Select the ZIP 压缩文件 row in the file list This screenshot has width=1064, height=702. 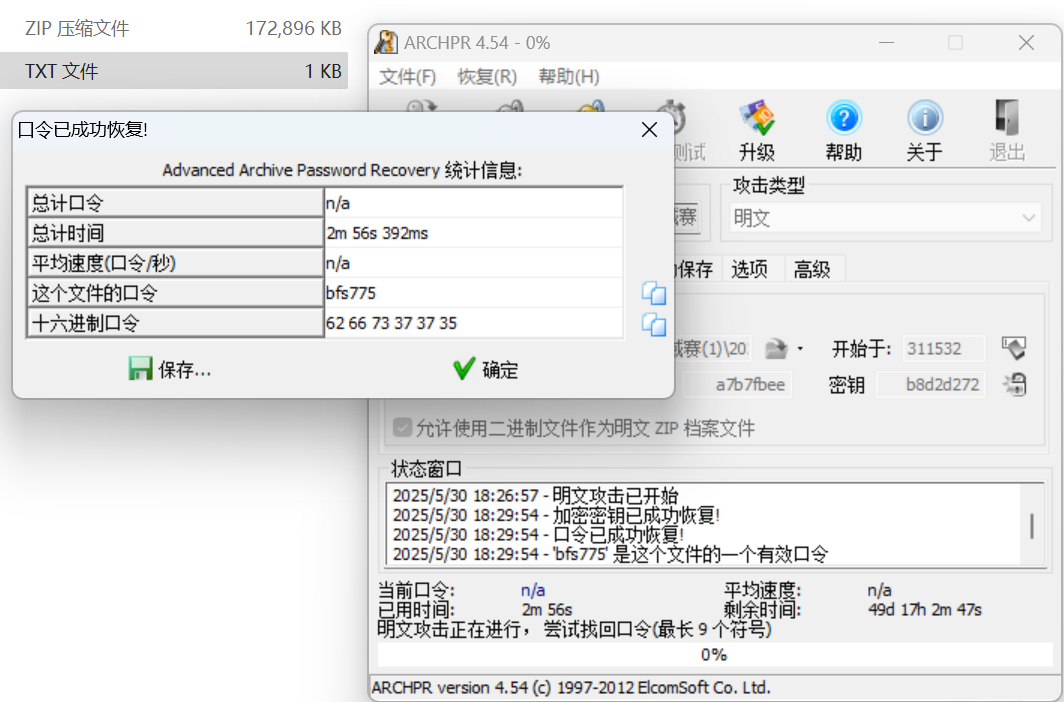tap(174, 28)
